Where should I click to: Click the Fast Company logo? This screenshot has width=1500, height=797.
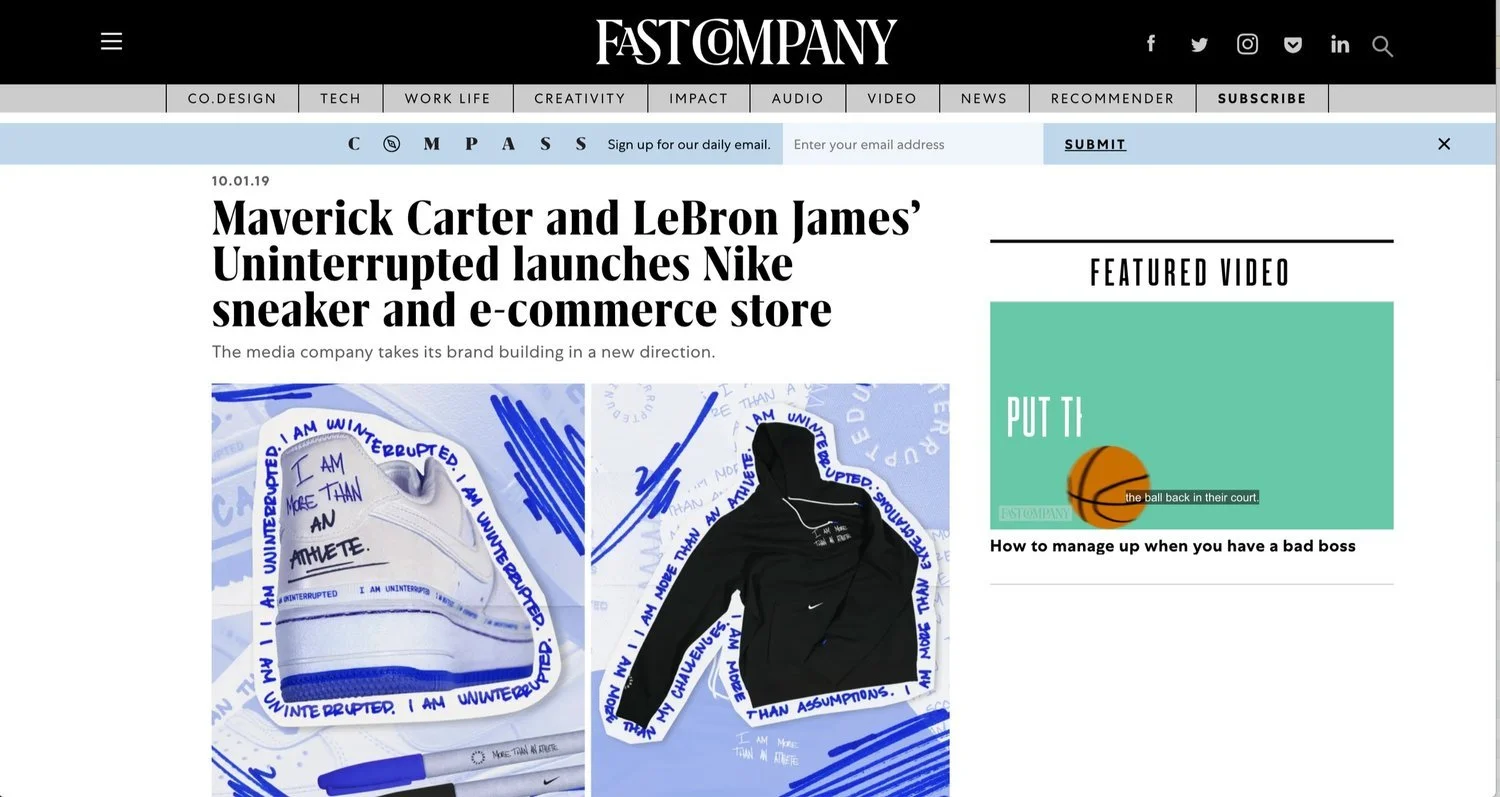coord(747,42)
